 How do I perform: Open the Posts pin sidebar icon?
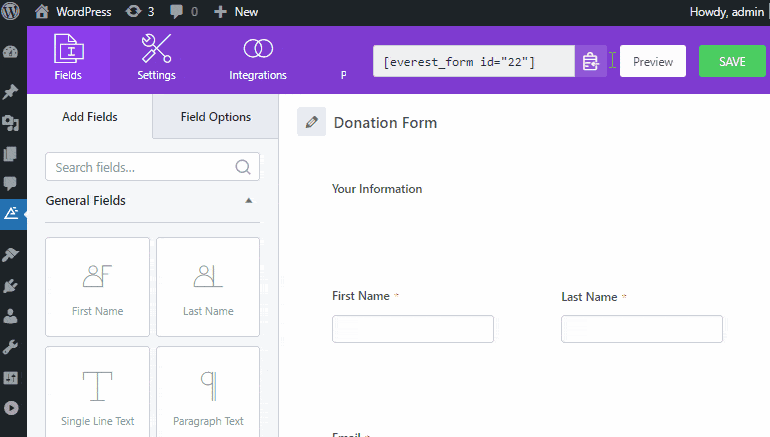(x=10, y=92)
